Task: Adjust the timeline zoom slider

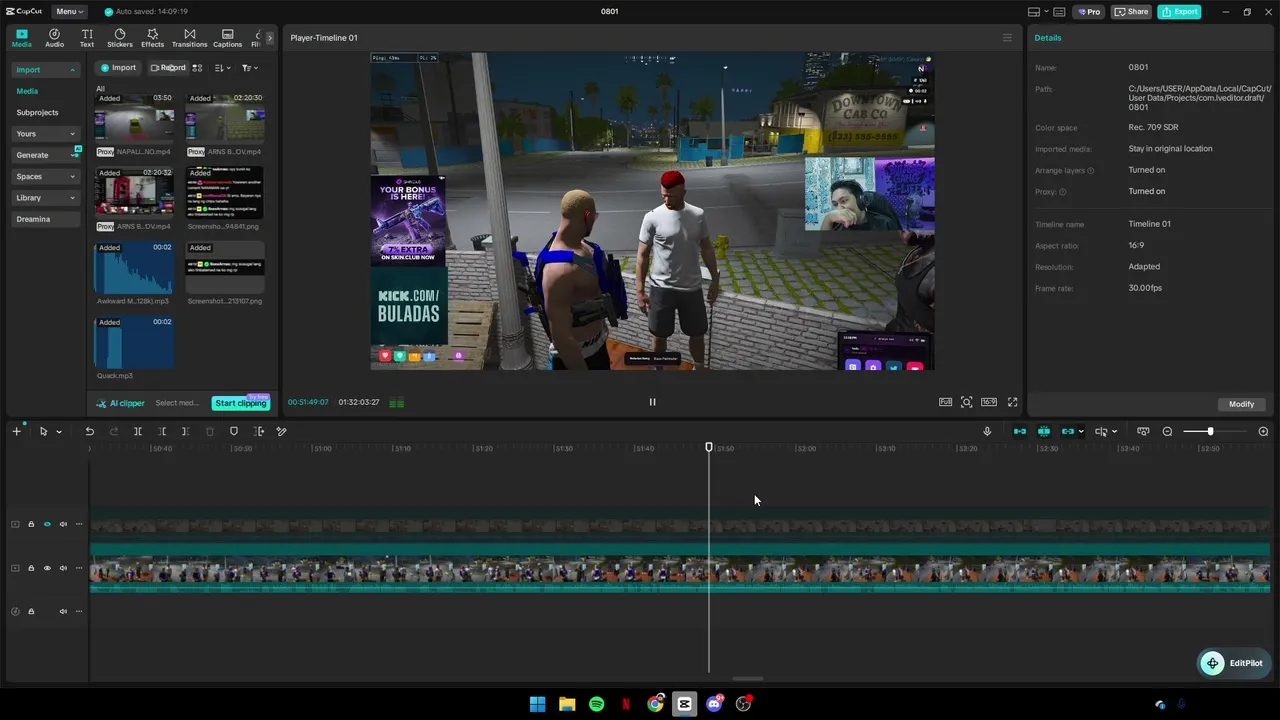Action: [x=1210, y=431]
